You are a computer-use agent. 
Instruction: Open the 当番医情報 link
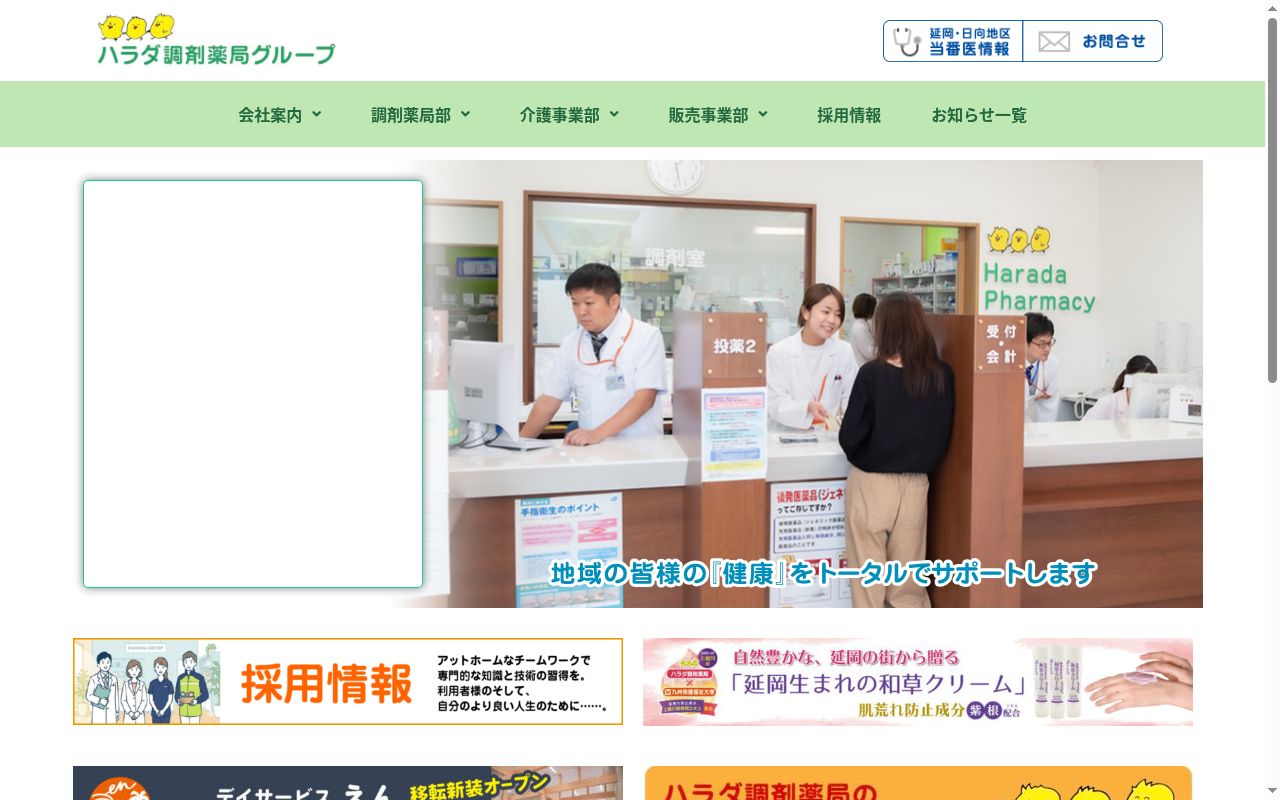tap(953, 41)
